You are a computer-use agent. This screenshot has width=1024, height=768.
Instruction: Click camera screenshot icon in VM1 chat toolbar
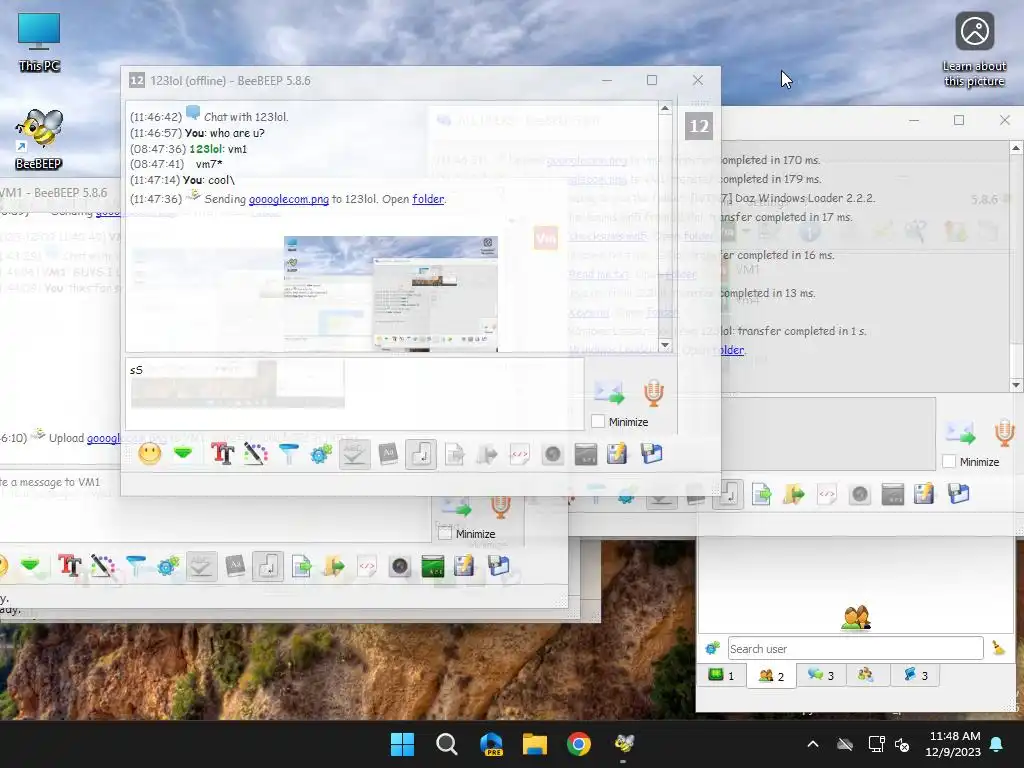tap(400, 566)
